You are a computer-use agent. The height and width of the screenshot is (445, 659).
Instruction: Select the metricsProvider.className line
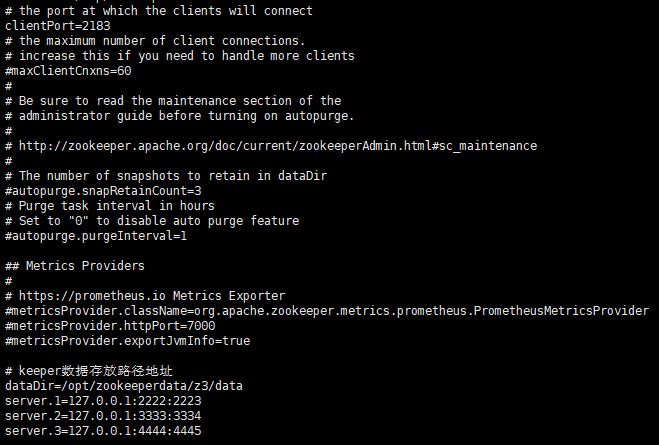327,311
